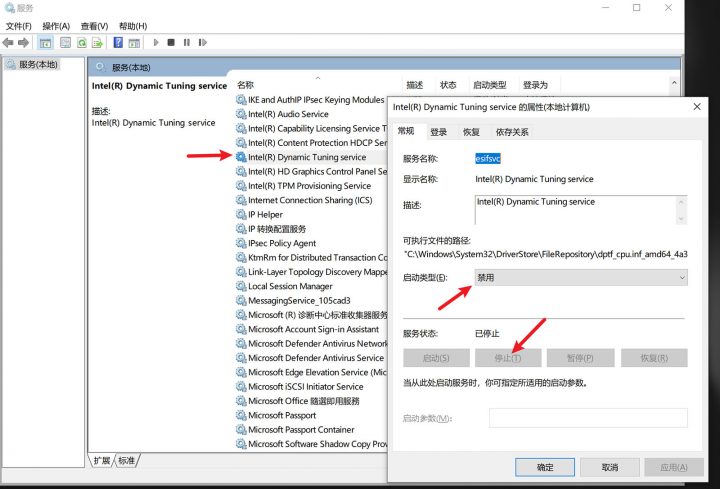
Task: Click gear icon beside Microsoft Passport
Action: click(241, 415)
